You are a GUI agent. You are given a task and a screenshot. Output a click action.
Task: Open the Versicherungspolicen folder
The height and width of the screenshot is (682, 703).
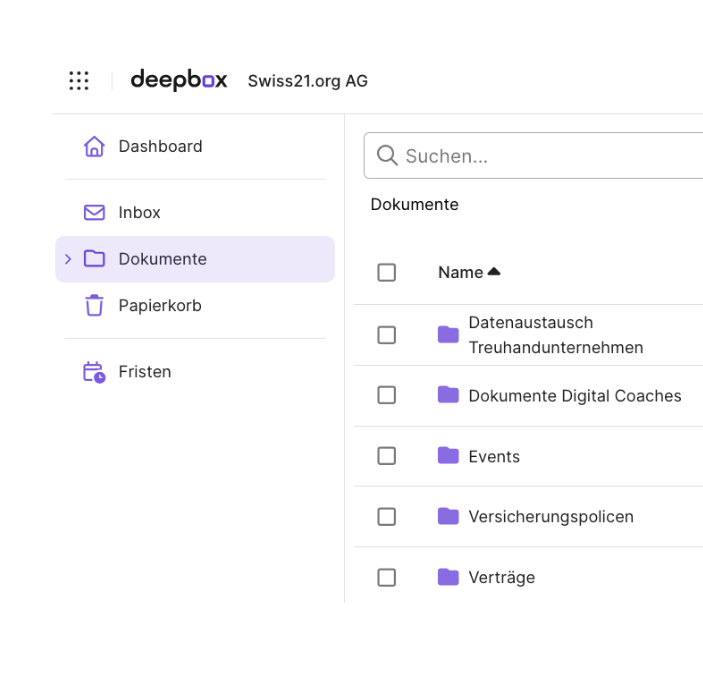coord(551,517)
